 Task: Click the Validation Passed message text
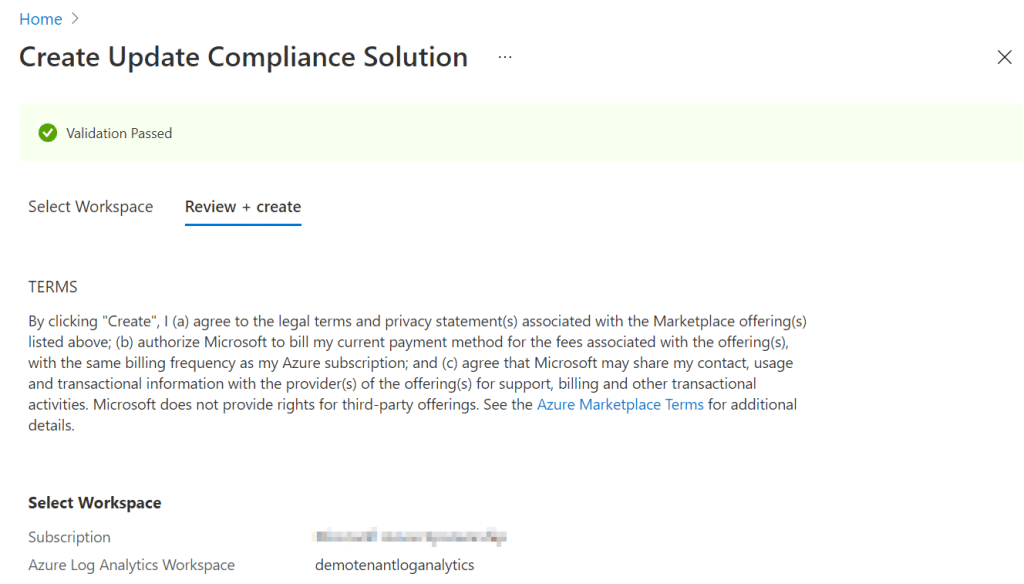click(119, 133)
